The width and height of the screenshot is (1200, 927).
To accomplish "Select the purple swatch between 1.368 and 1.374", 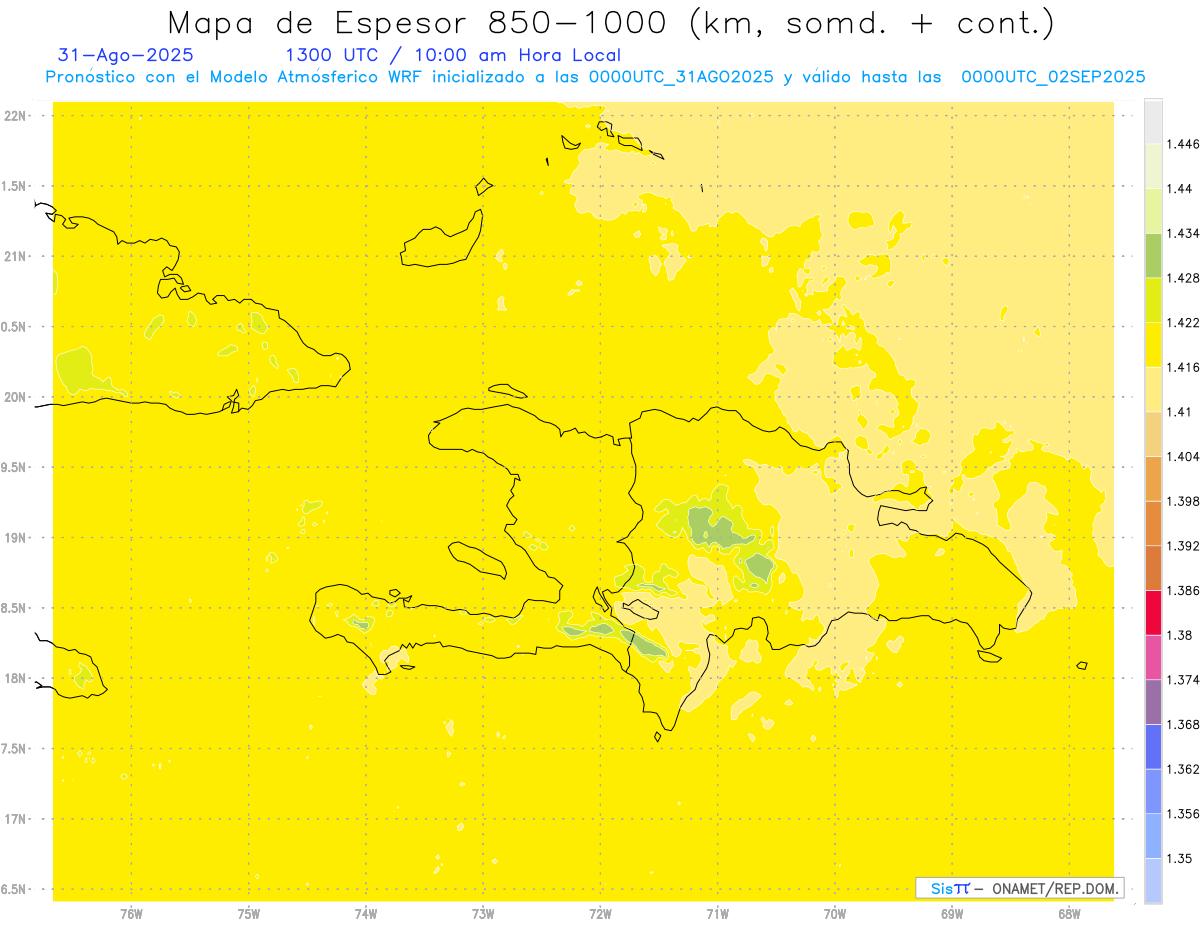I will tap(1153, 701).
